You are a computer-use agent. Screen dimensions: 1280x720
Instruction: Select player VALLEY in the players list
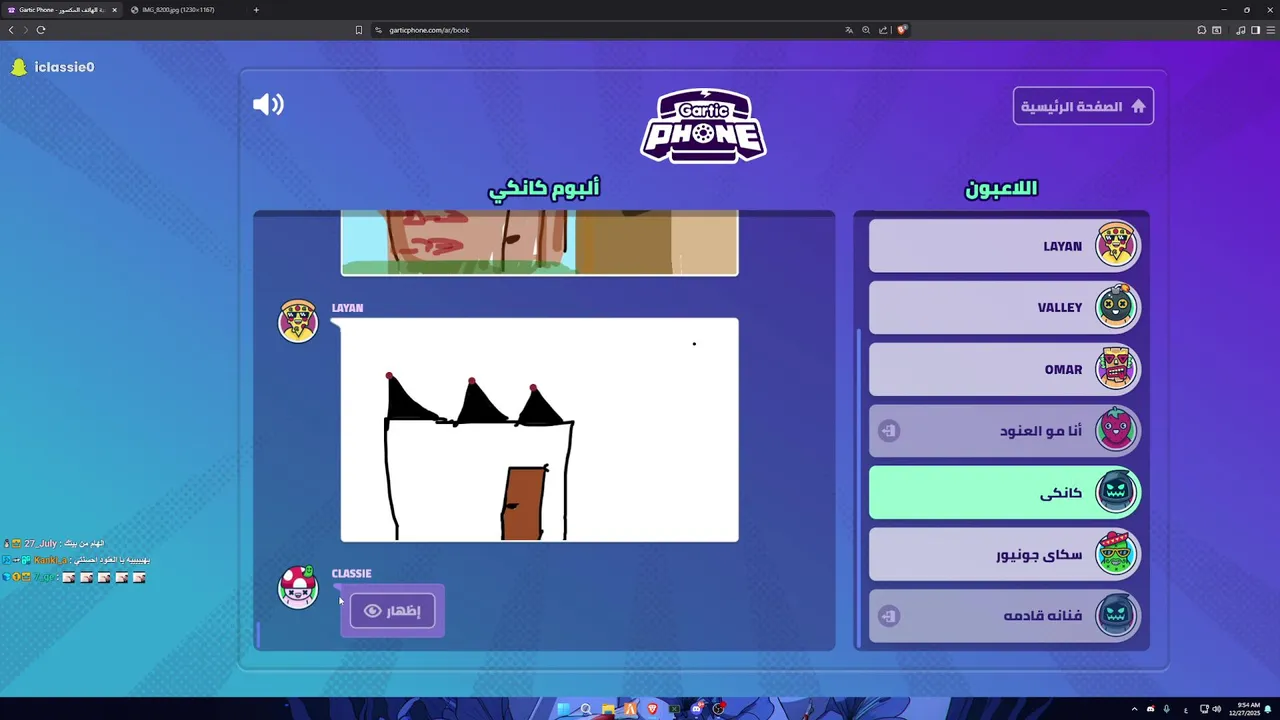pyautogui.click(x=1004, y=308)
